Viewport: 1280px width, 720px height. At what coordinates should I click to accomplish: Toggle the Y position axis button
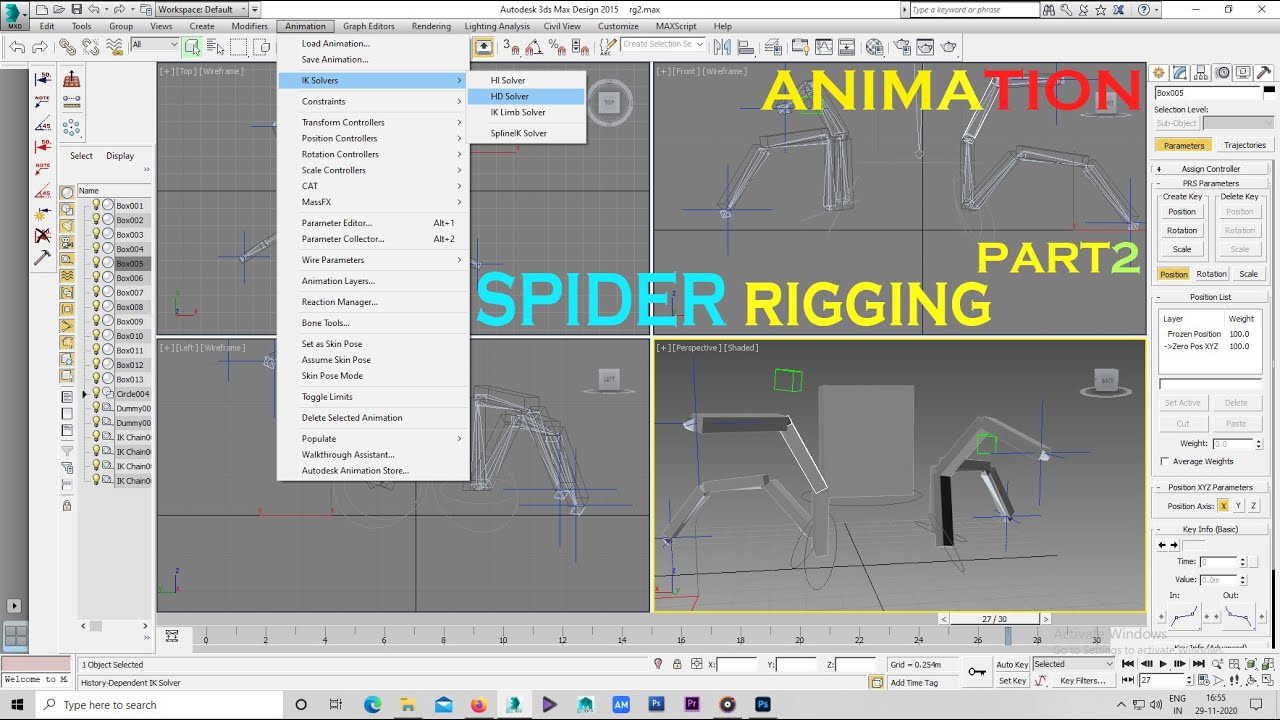1238,506
